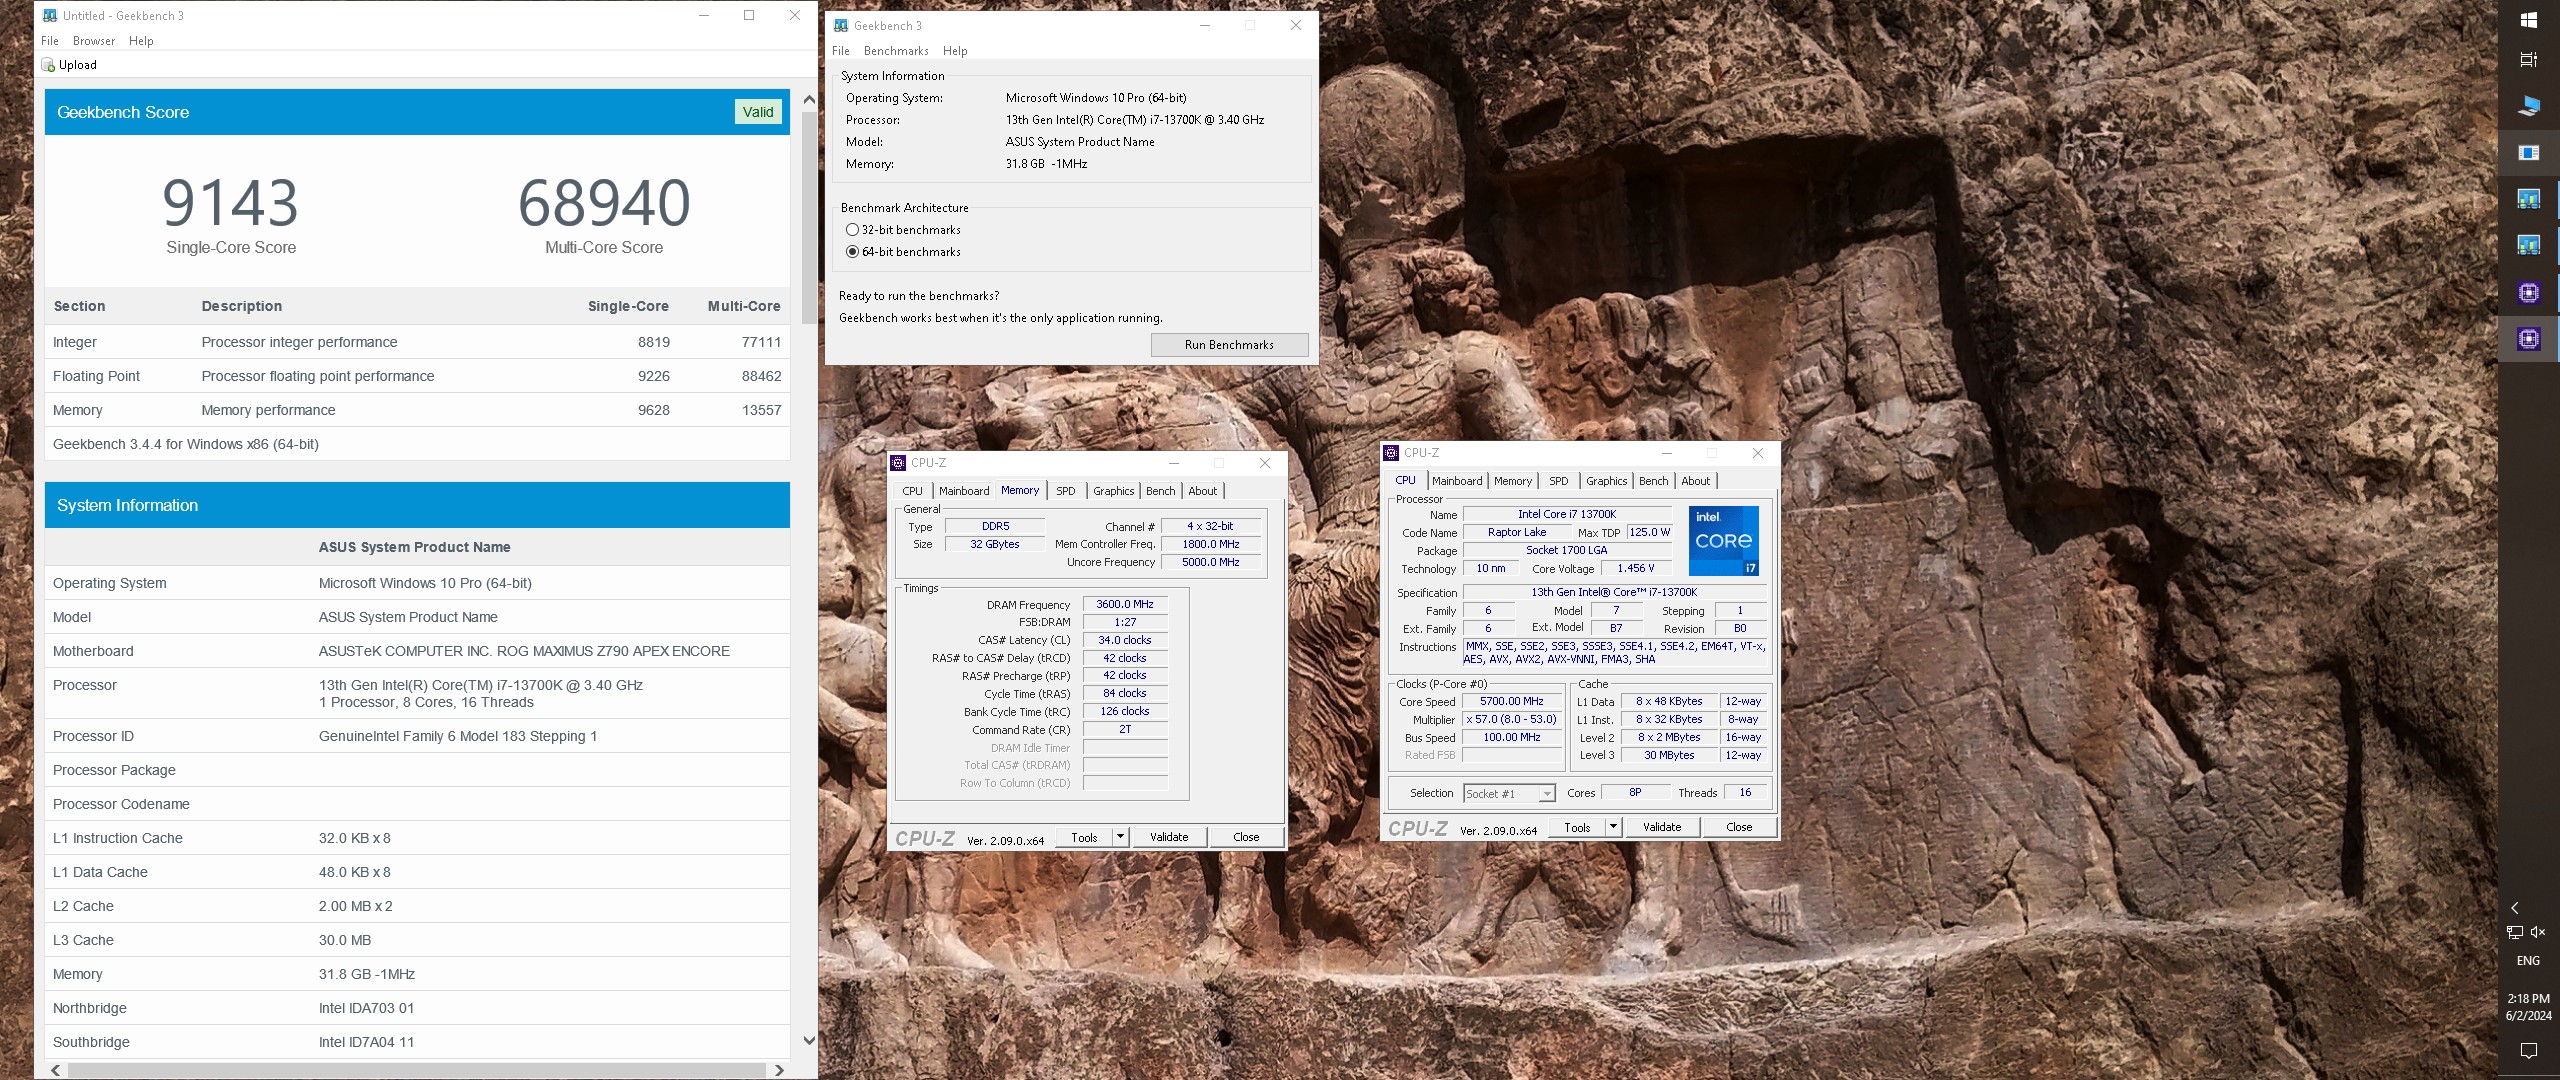Open the Socket #1 selection dropdown
Image resolution: width=2560 pixels, height=1080 pixels.
[x=1509, y=793]
